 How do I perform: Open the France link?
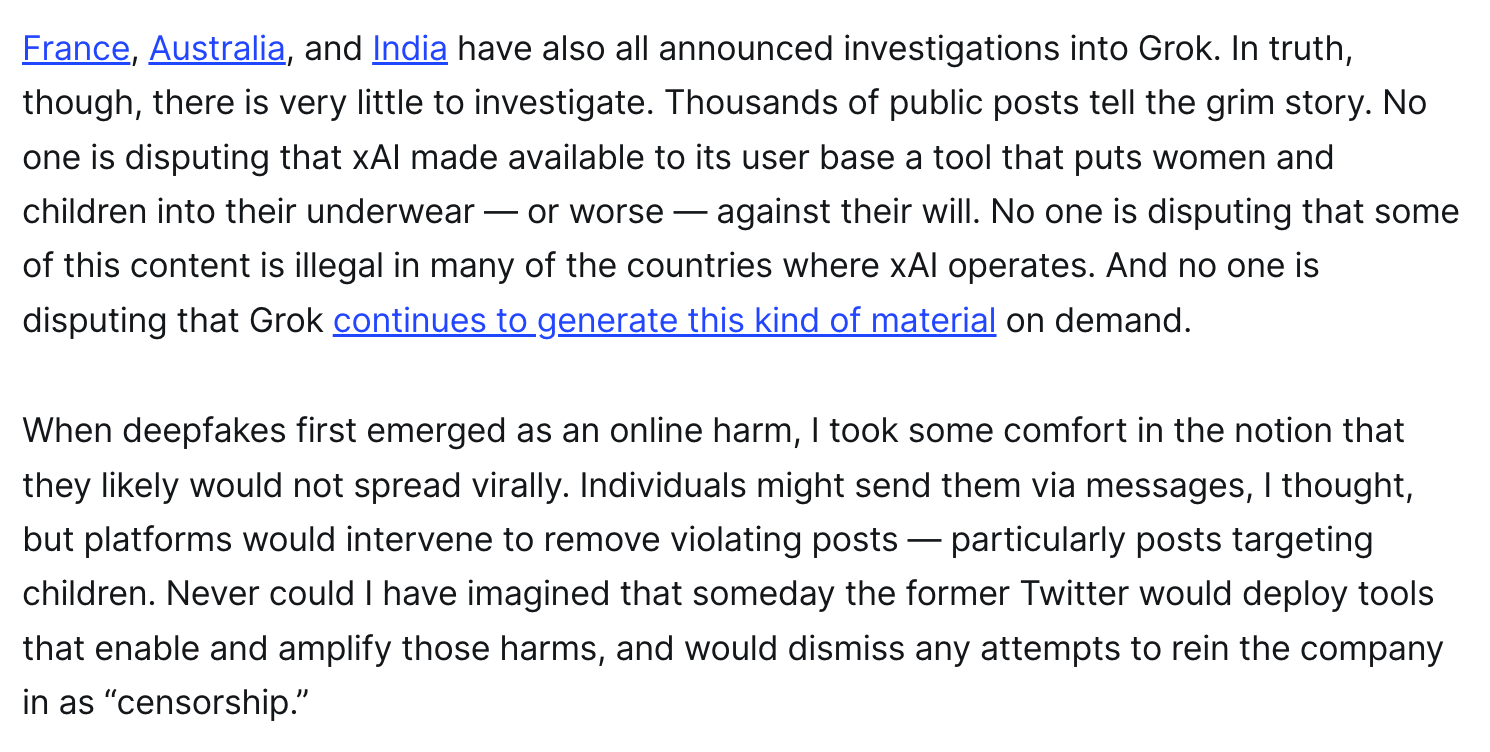(x=76, y=49)
